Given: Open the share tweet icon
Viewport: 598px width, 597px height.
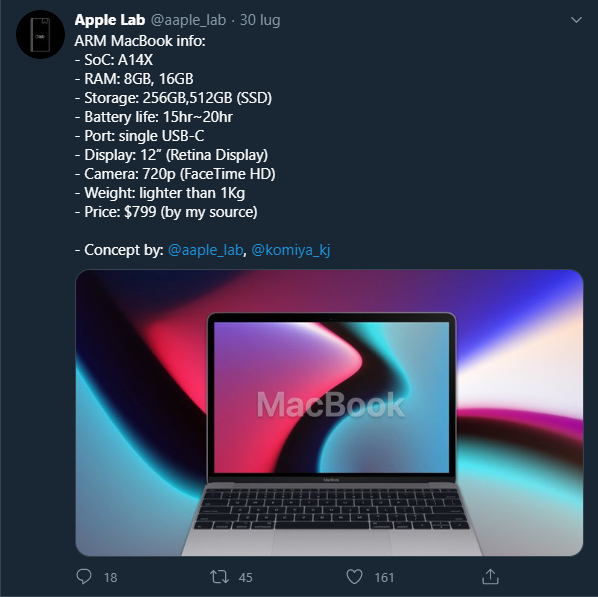Looking at the screenshot, I should (x=490, y=576).
